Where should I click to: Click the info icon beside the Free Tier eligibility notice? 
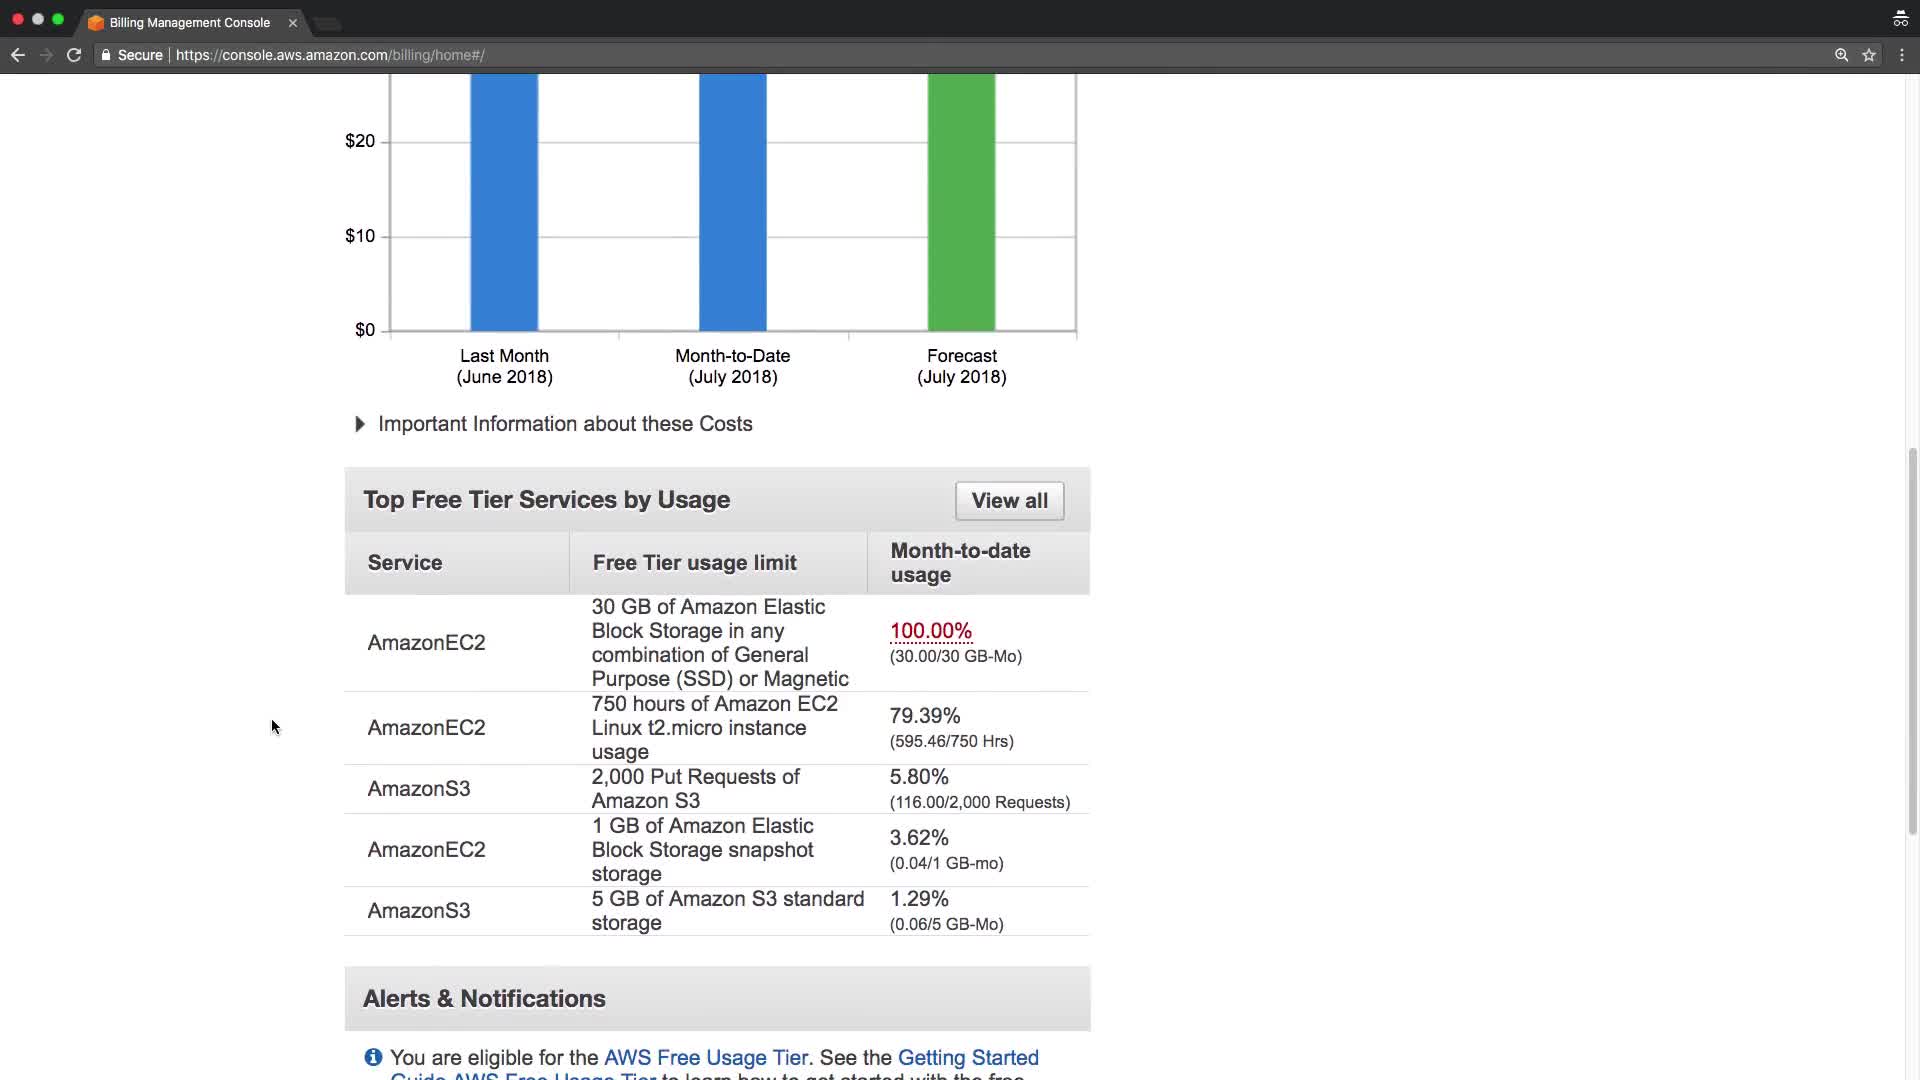click(373, 1057)
